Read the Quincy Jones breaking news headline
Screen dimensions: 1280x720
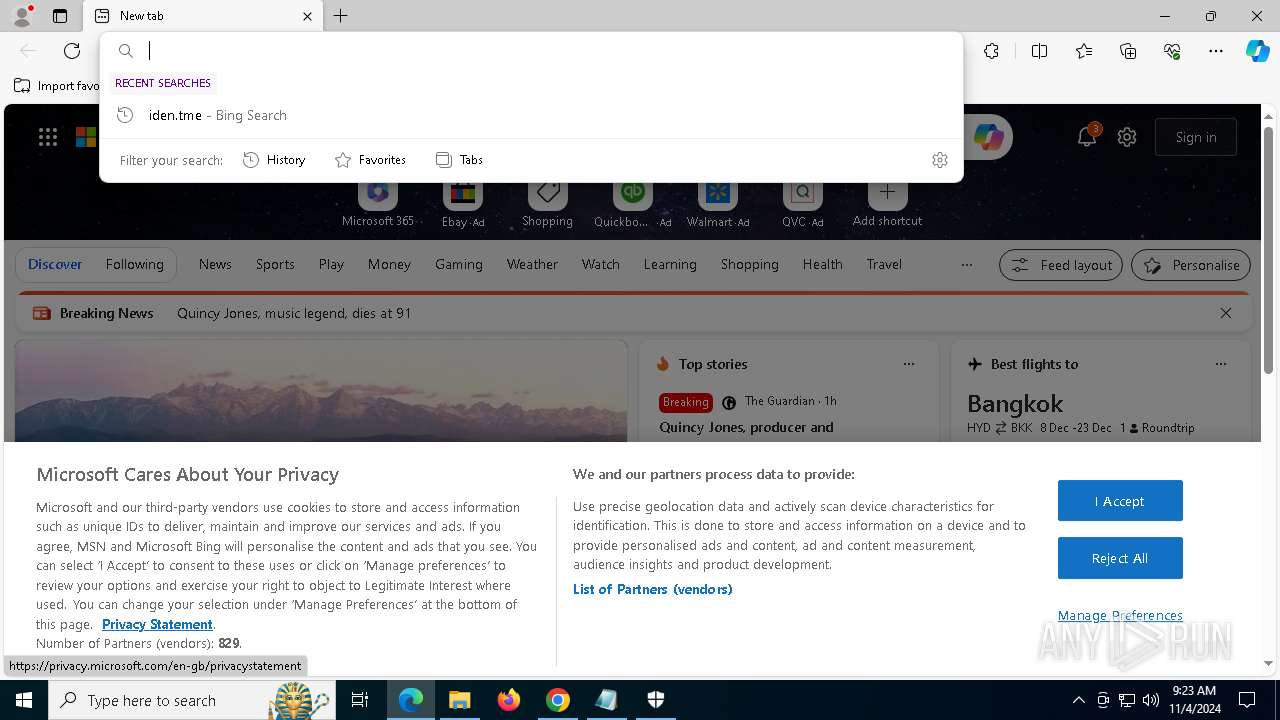tap(294, 313)
